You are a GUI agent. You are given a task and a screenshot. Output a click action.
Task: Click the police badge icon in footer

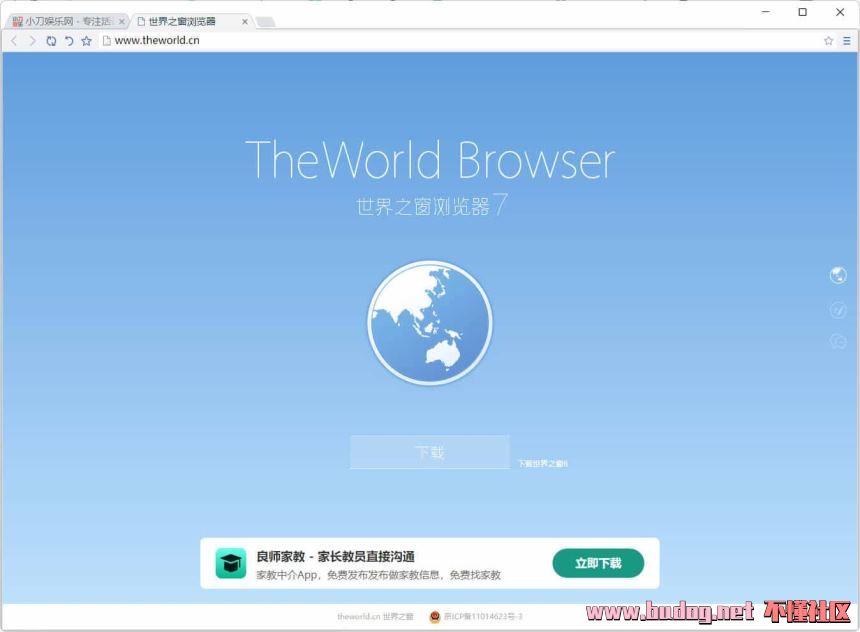point(435,617)
